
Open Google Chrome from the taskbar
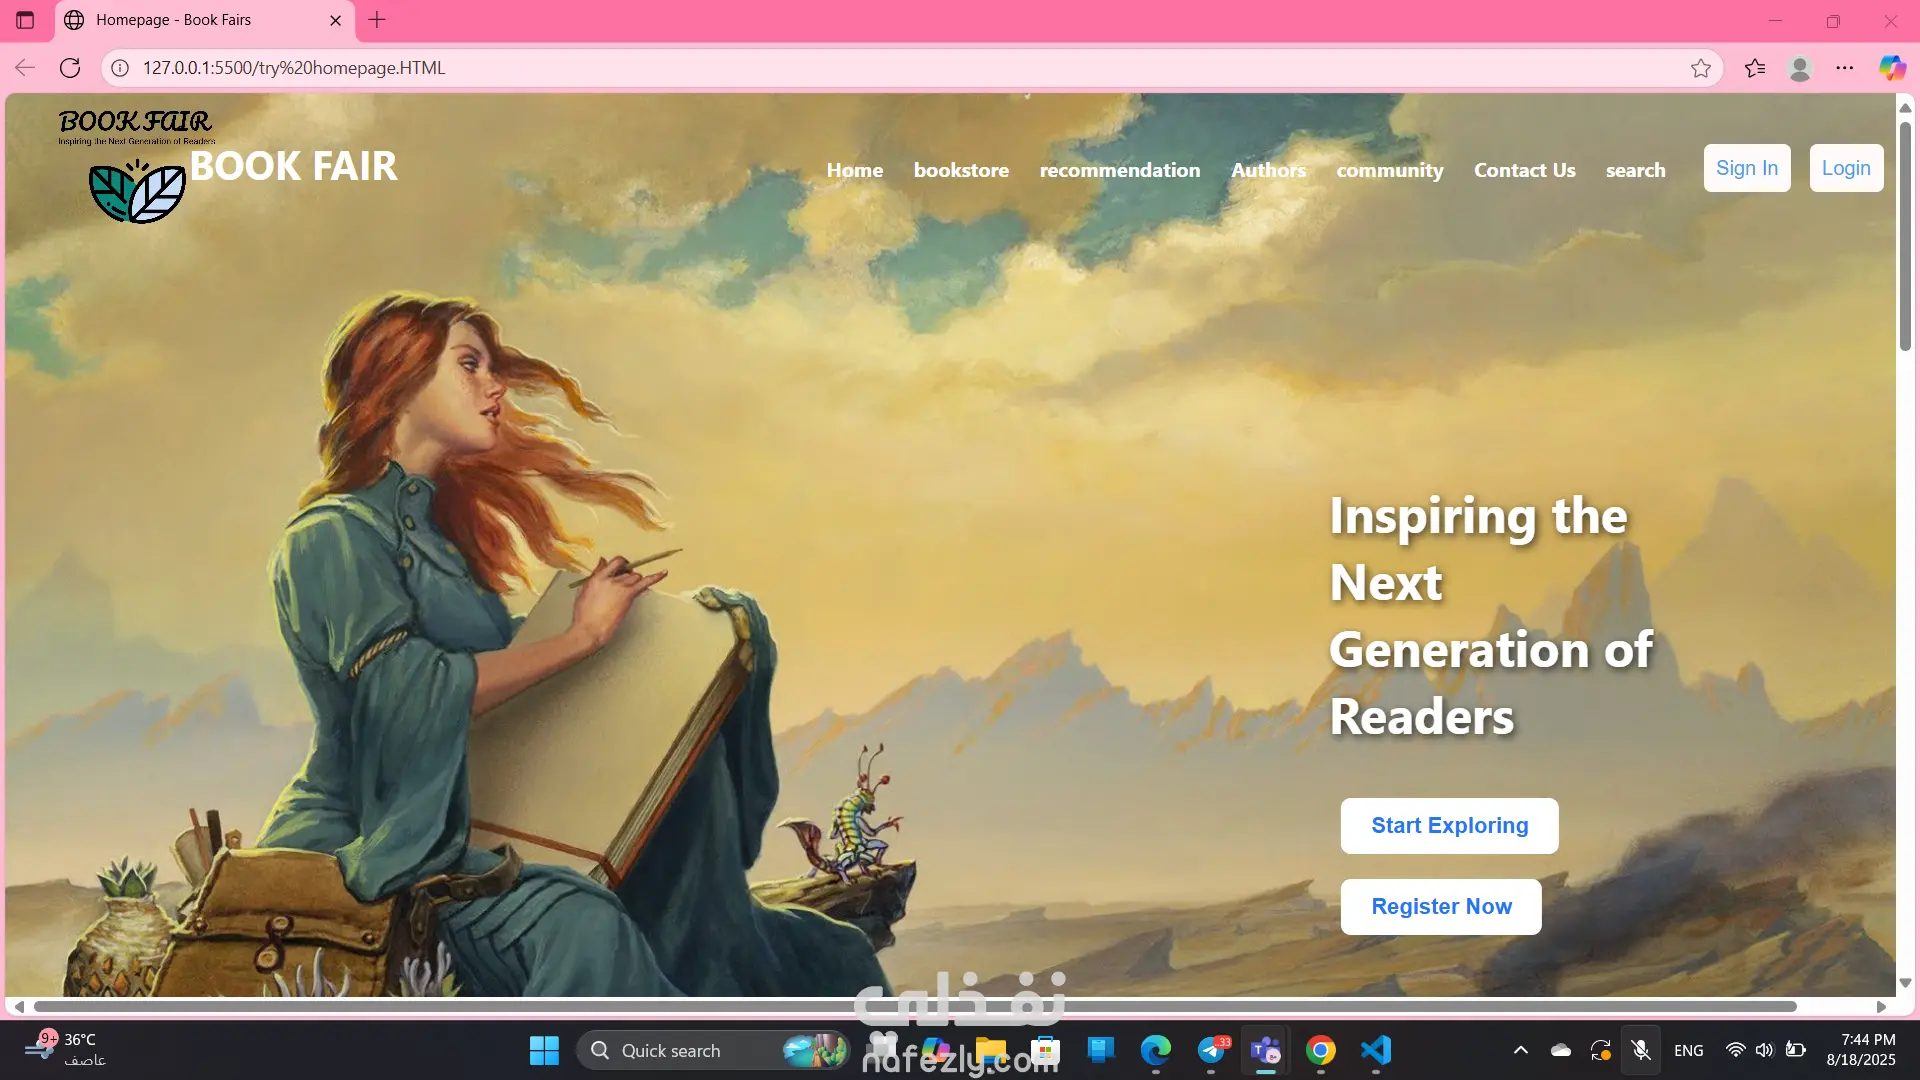(1321, 1051)
